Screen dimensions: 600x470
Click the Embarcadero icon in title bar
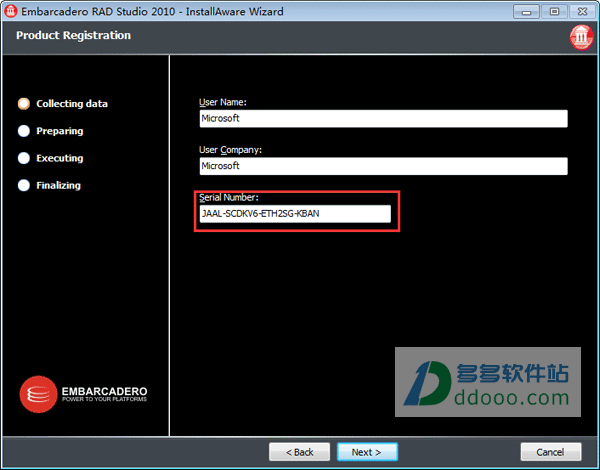10,11
